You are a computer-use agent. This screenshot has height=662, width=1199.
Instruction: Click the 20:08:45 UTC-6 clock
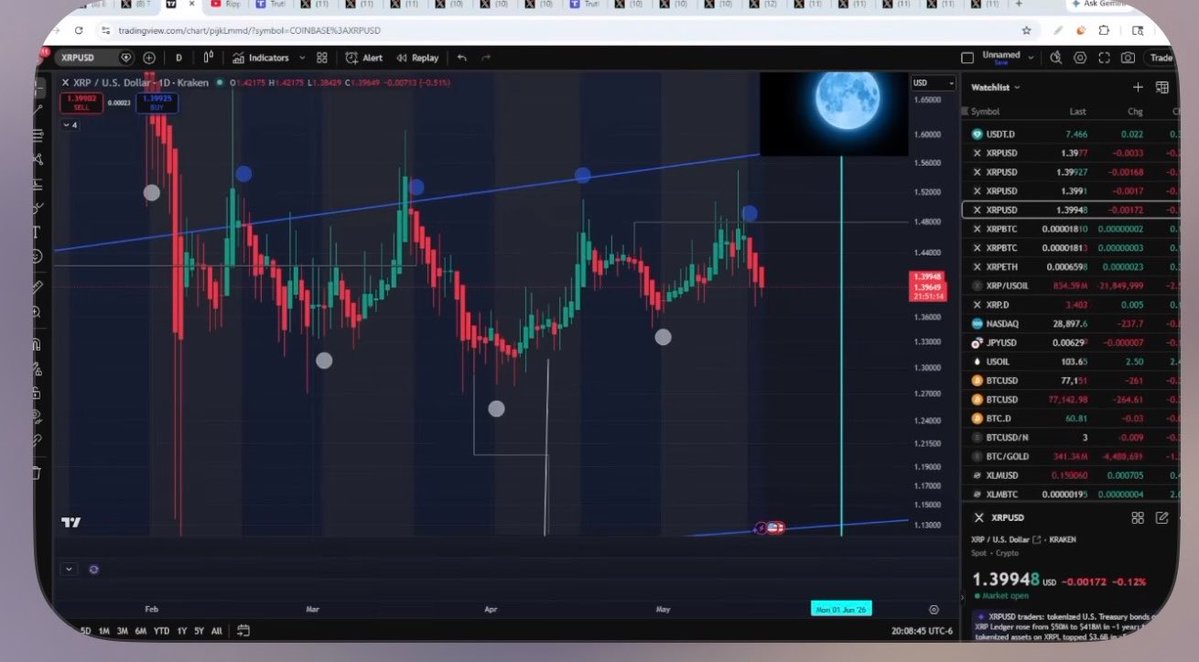pos(921,631)
